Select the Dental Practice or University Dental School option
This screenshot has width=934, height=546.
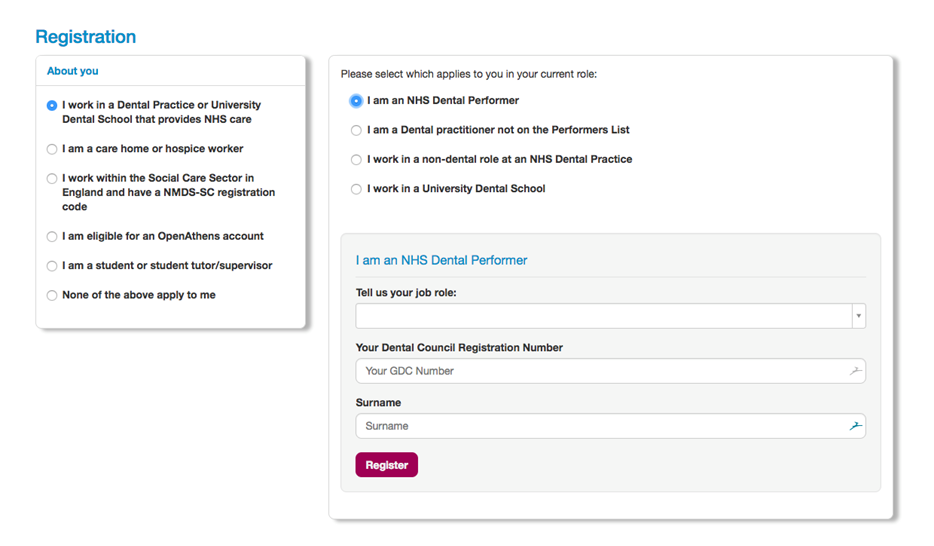tap(52, 105)
